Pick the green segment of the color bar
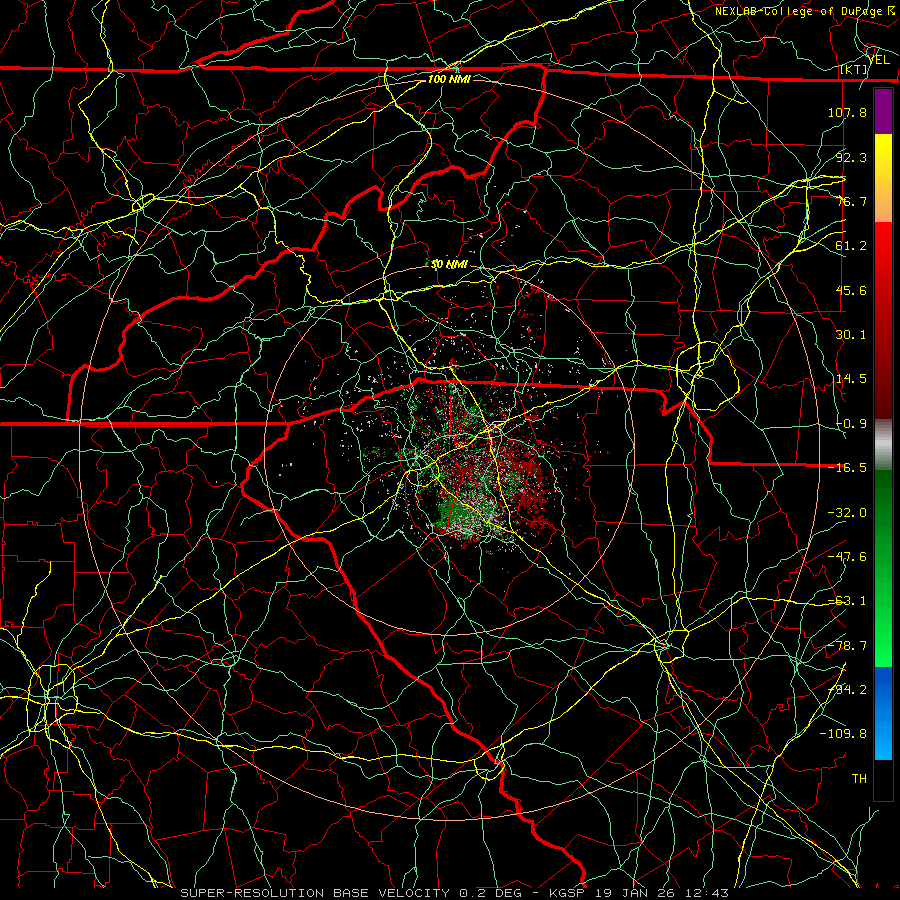 pyautogui.click(x=883, y=568)
